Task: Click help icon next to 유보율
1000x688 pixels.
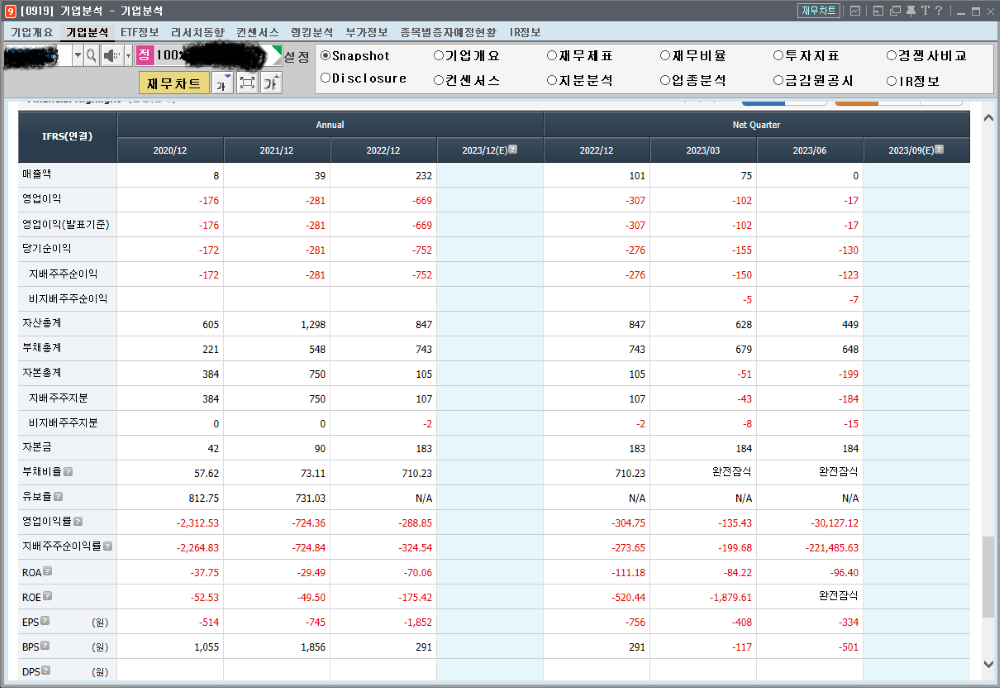Action: [x=58, y=496]
